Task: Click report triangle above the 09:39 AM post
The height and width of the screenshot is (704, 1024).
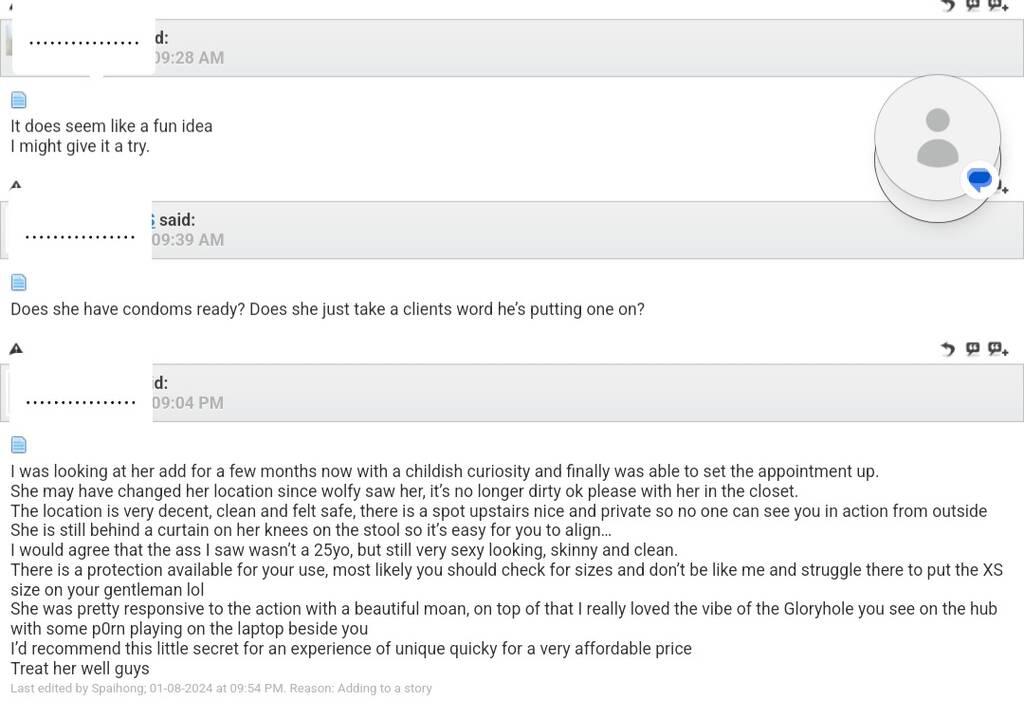Action: (15, 185)
